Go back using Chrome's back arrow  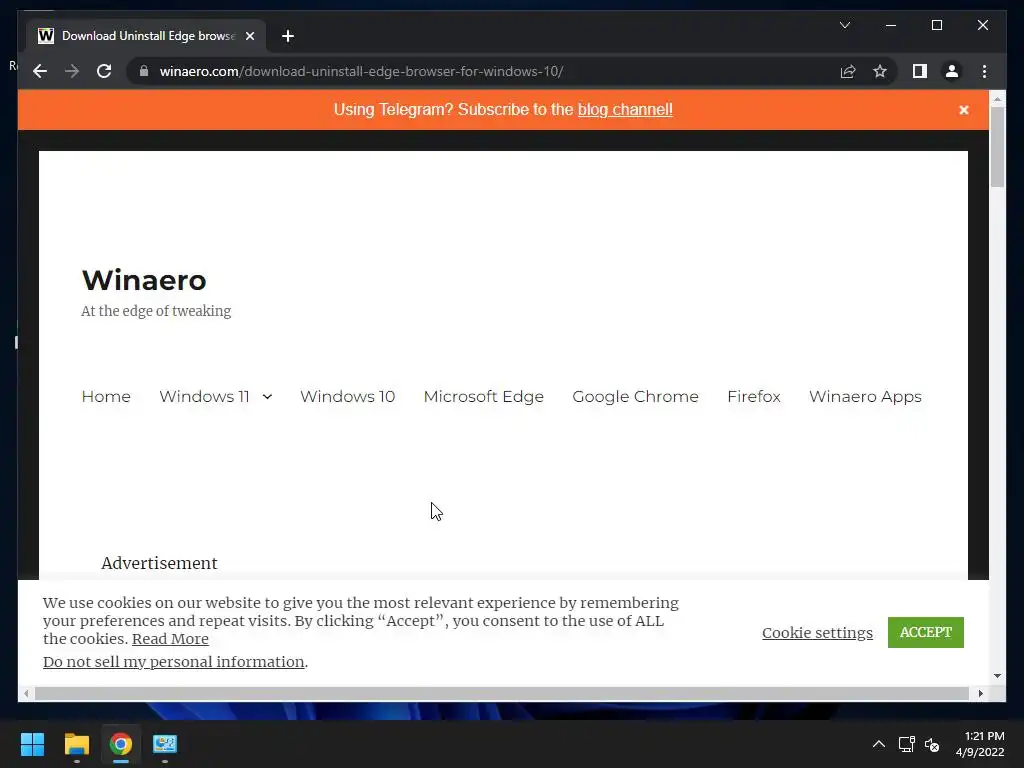pyautogui.click(x=40, y=71)
